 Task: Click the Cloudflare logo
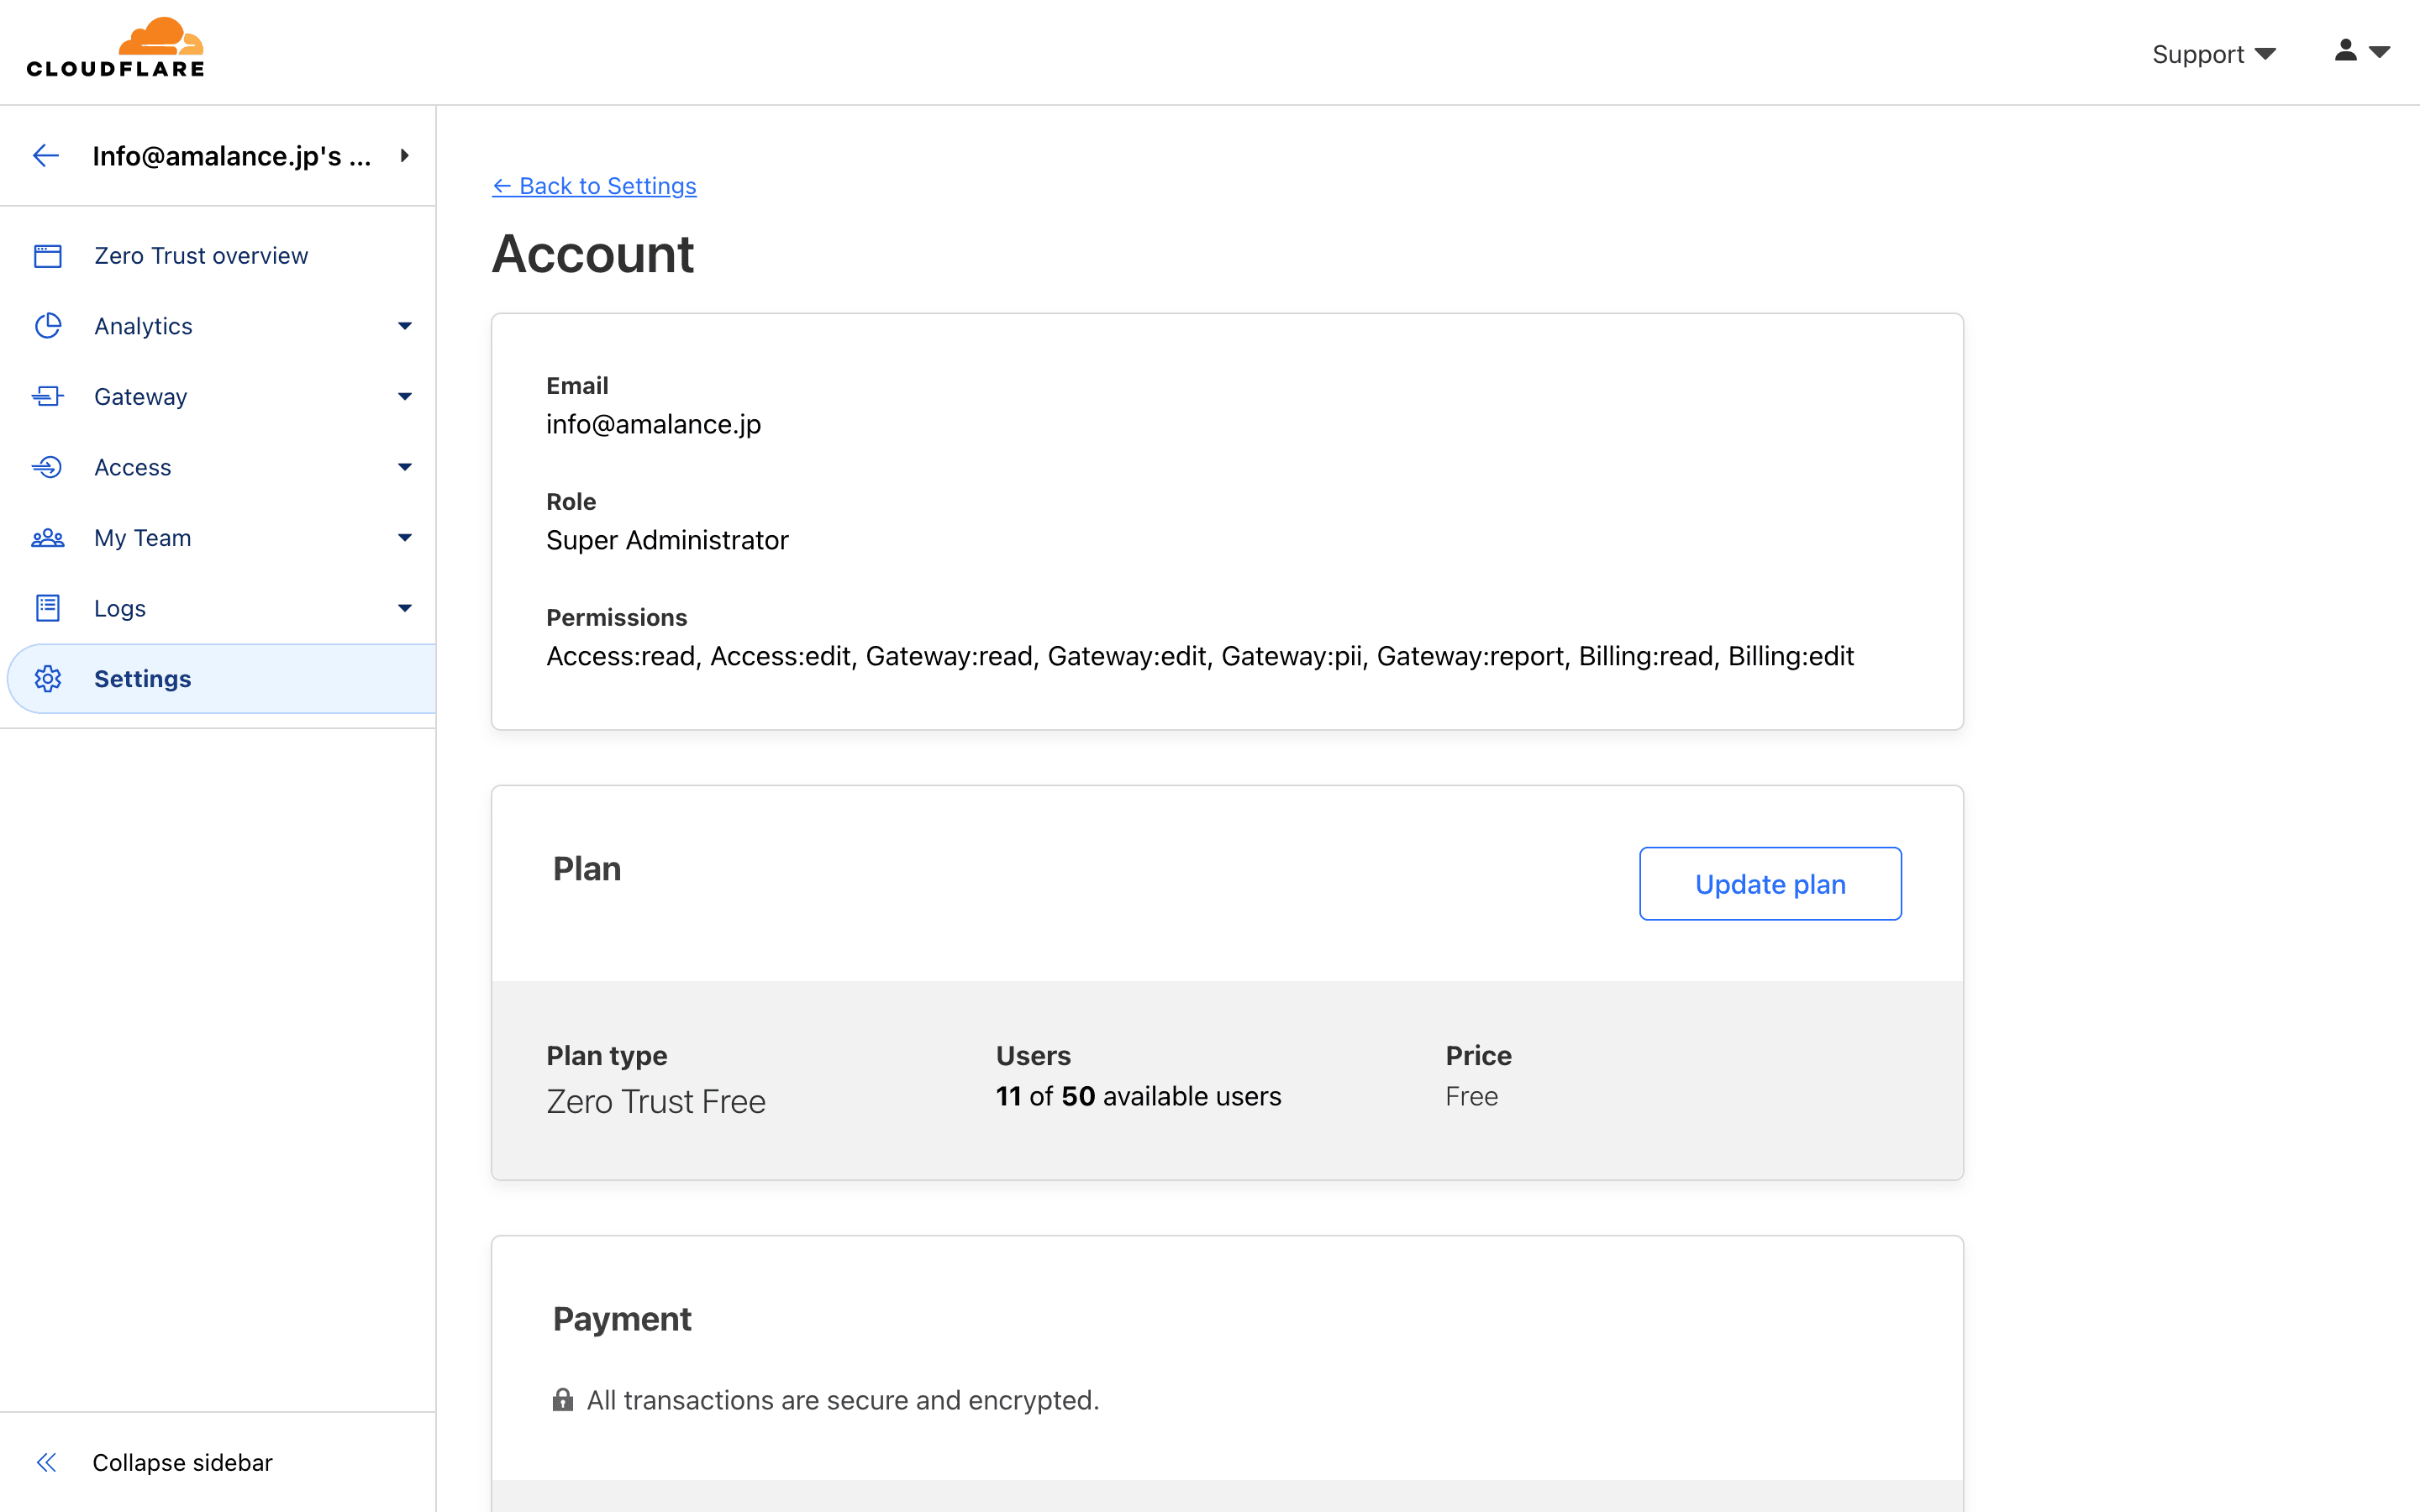tap(115, 47)
